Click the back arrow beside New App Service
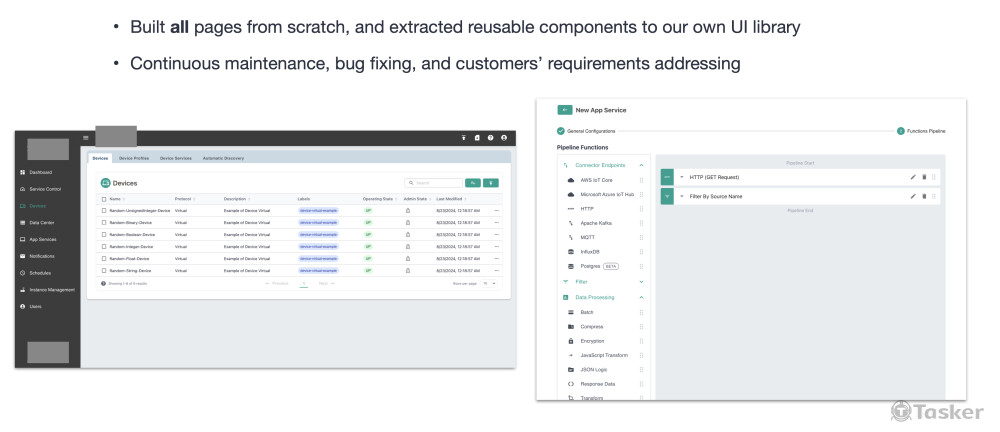Image resolution: width=1000 pixels, height=432 pixels. click(565, 110)
